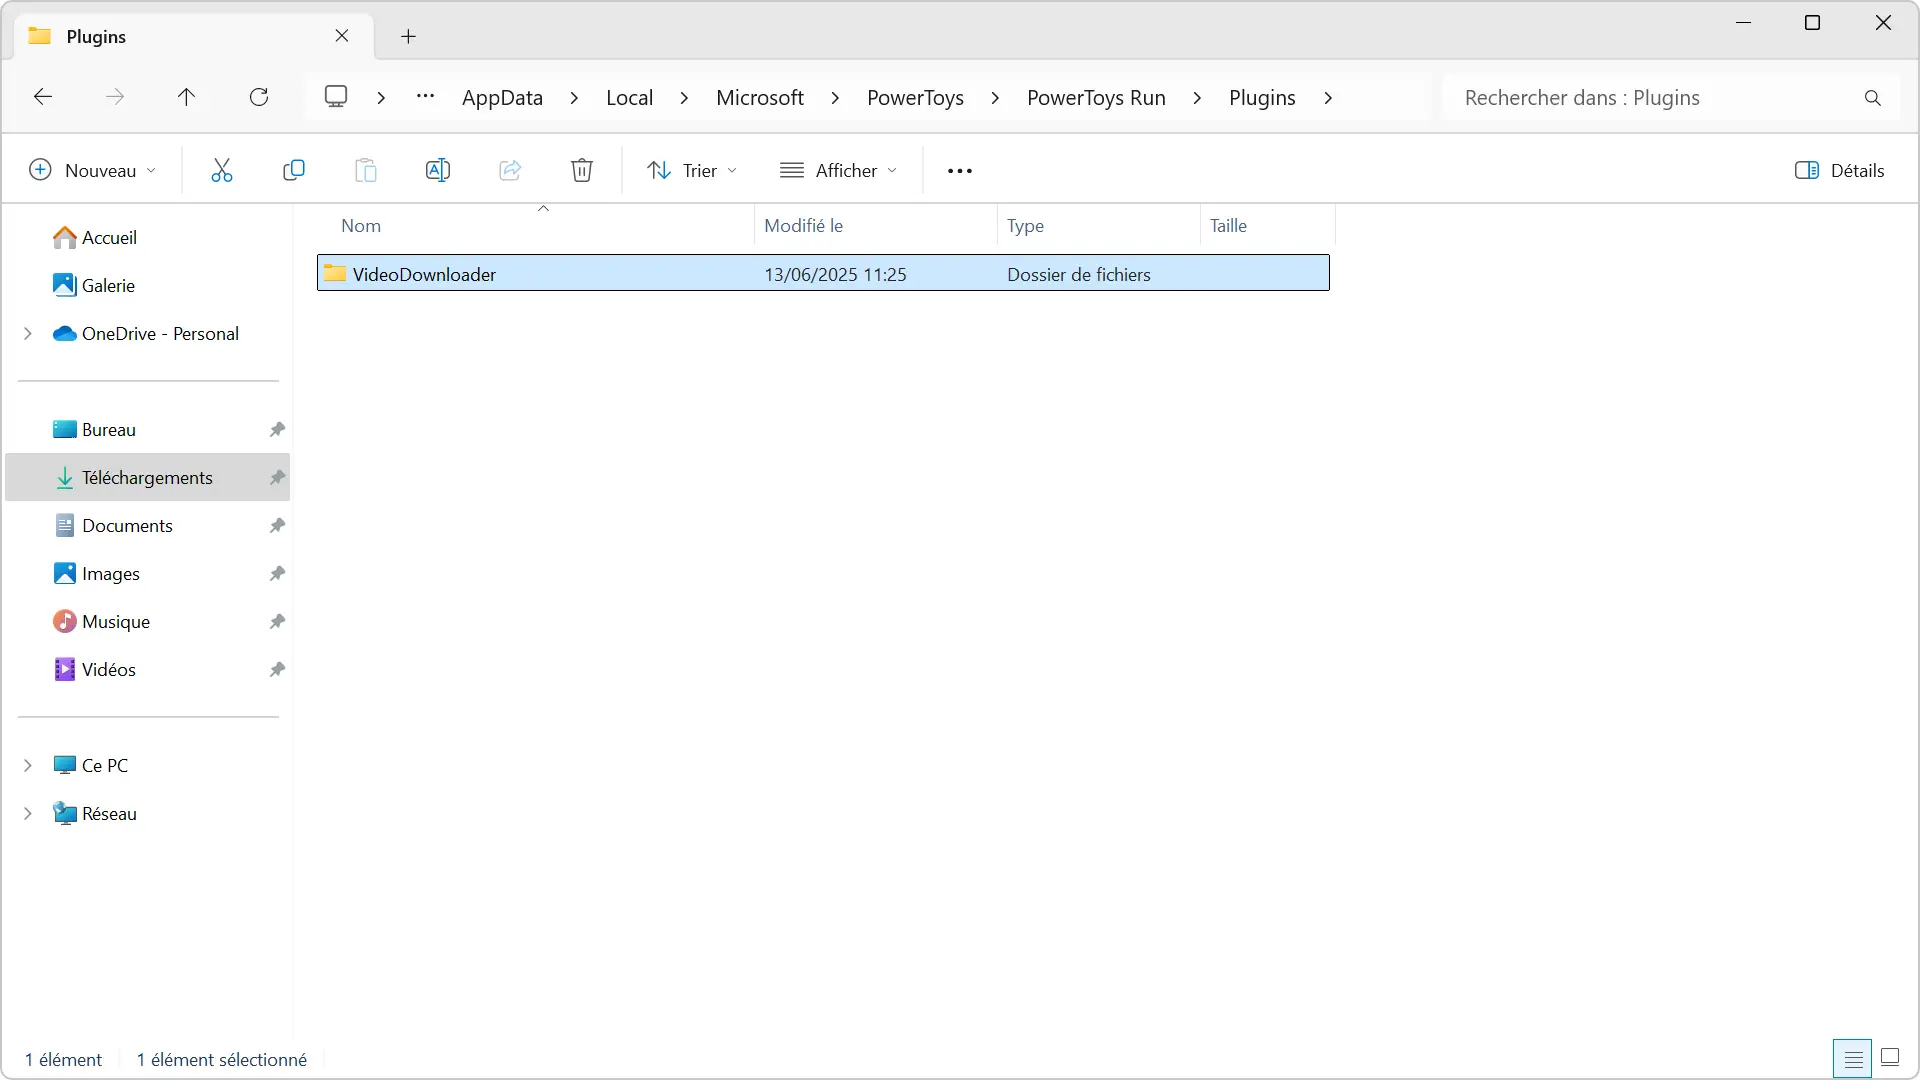Select the Plugins tab
Screen dimensions: 1920x1080
tap(194, 36)
